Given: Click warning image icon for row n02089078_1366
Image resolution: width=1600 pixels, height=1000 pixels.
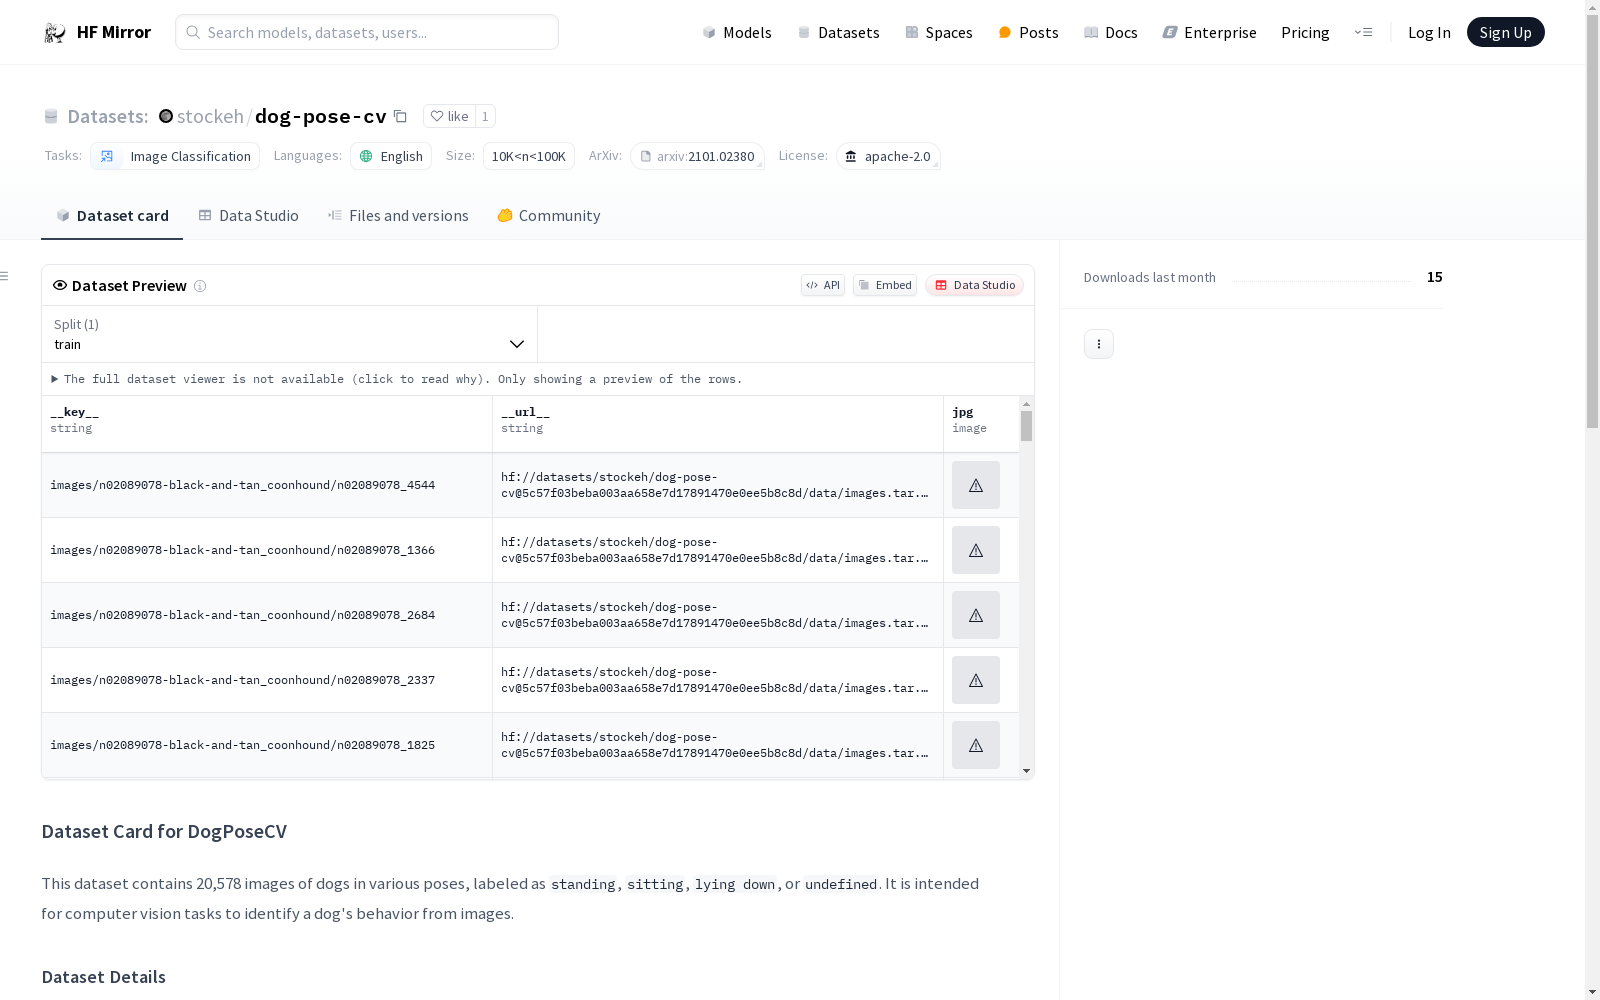Looking at the screenshot, I should [x=976, y=550].
